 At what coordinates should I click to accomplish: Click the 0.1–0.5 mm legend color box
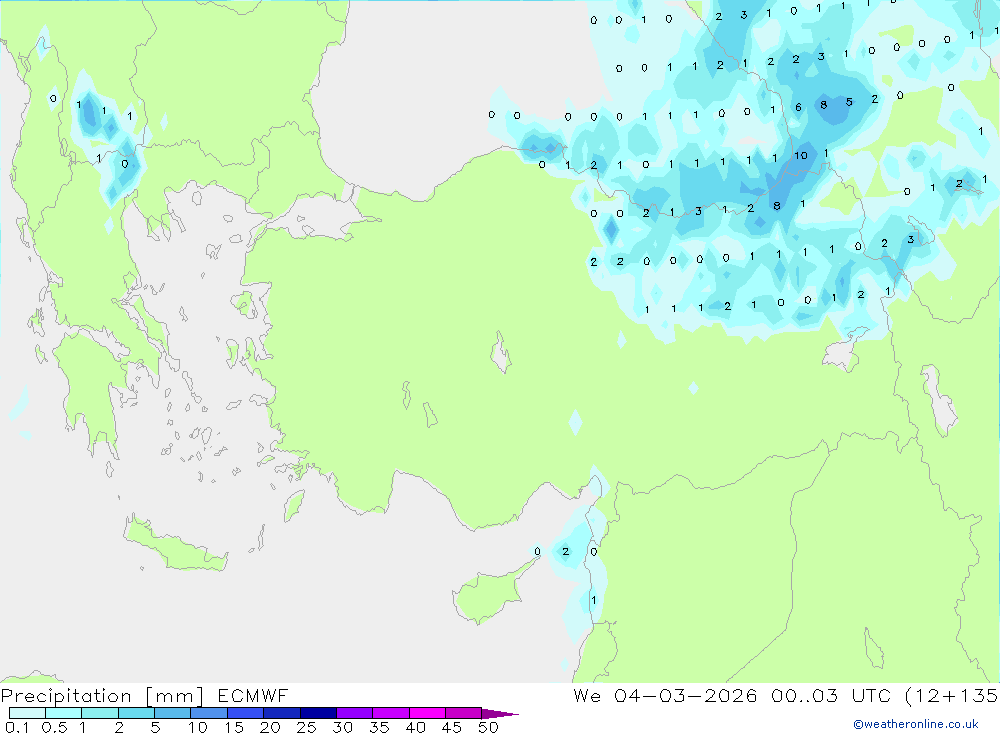27,713
